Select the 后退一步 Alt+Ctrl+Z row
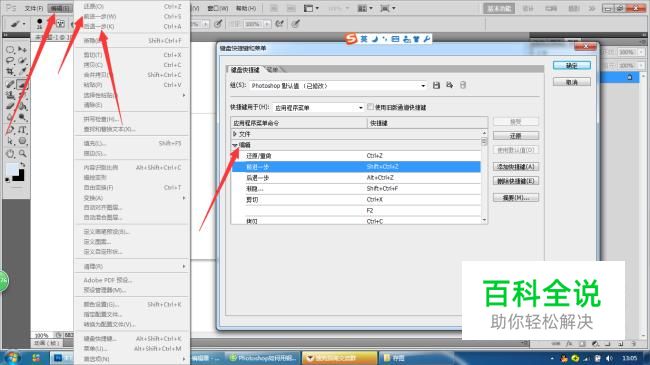This screenshot has height=365, width=650. [x=356, y=178]
